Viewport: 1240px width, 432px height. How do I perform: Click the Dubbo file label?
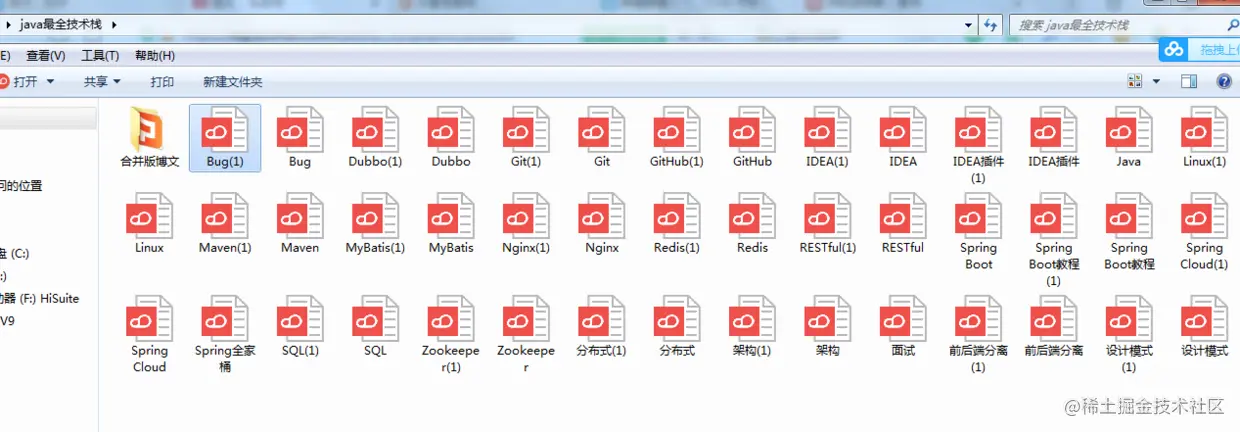[451, 161]
